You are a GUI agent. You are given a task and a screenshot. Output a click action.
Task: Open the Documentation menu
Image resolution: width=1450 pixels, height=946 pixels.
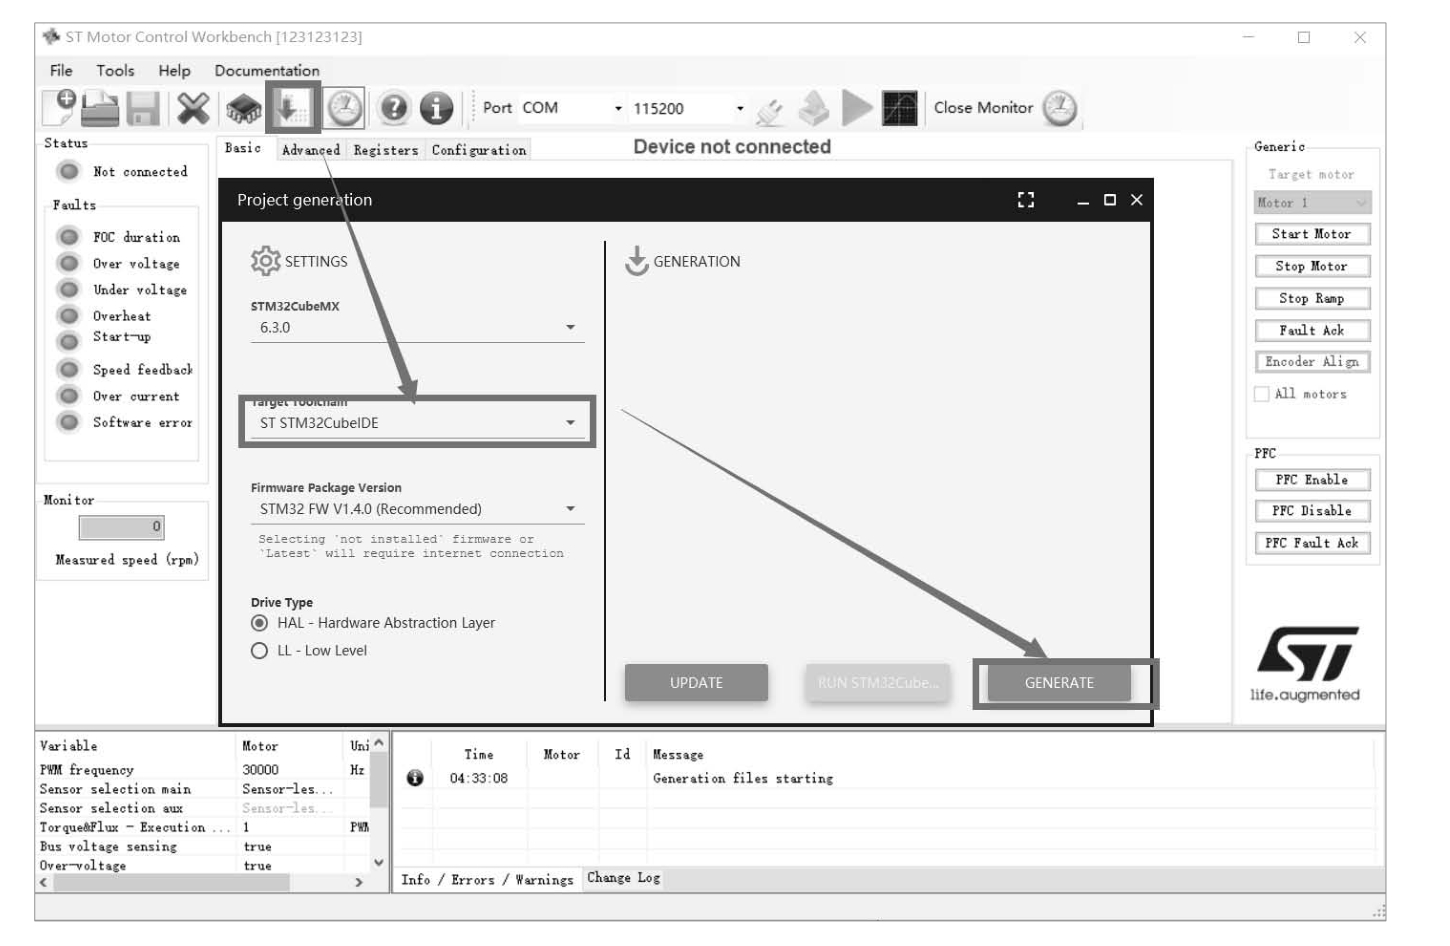coord(267,71)
